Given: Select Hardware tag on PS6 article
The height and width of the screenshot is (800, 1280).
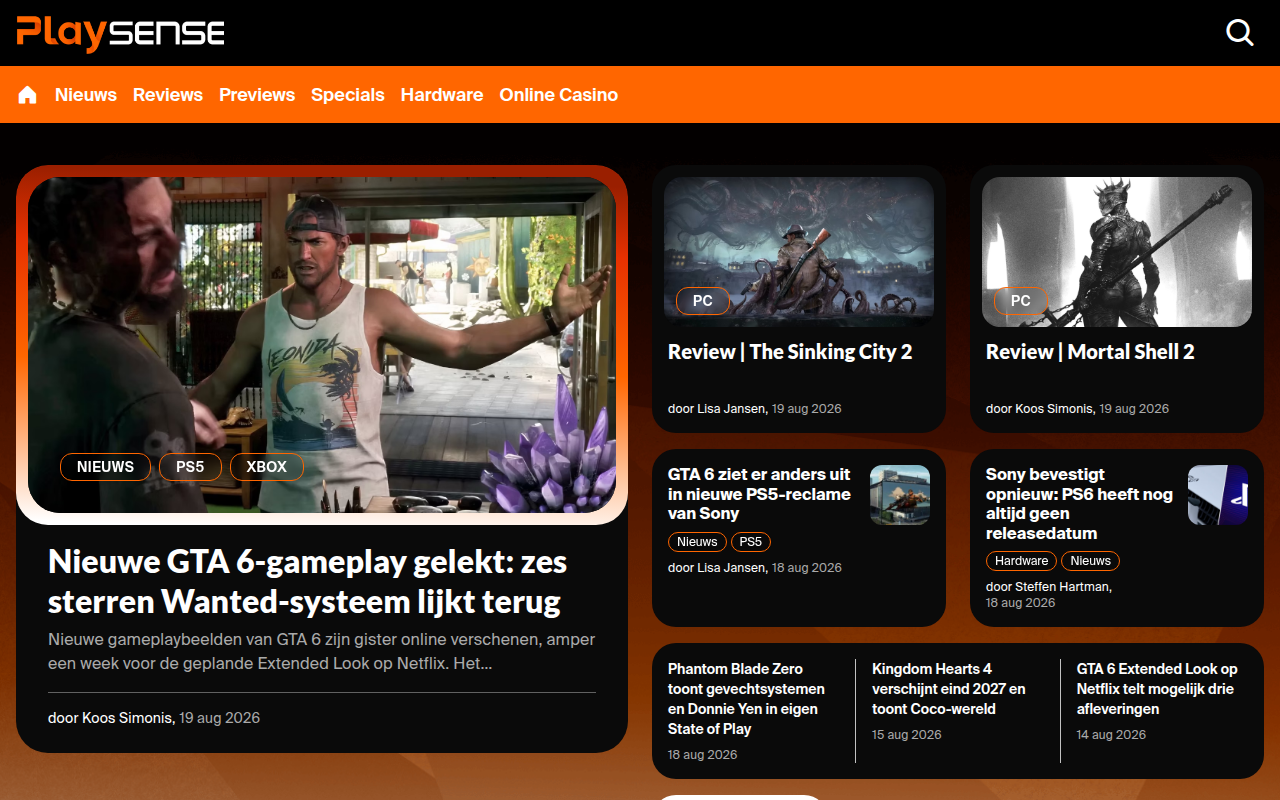Looking at the screenshot, I should pyautogui.click(x=1022, y=561).
